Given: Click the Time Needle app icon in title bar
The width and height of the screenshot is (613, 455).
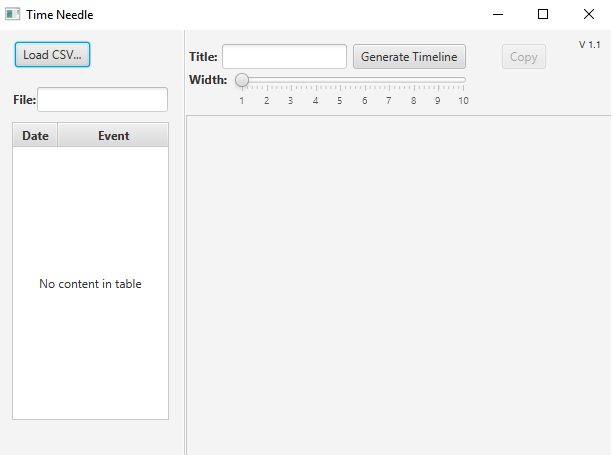Looking at the screenshot, I should click(x=12, y=14).
